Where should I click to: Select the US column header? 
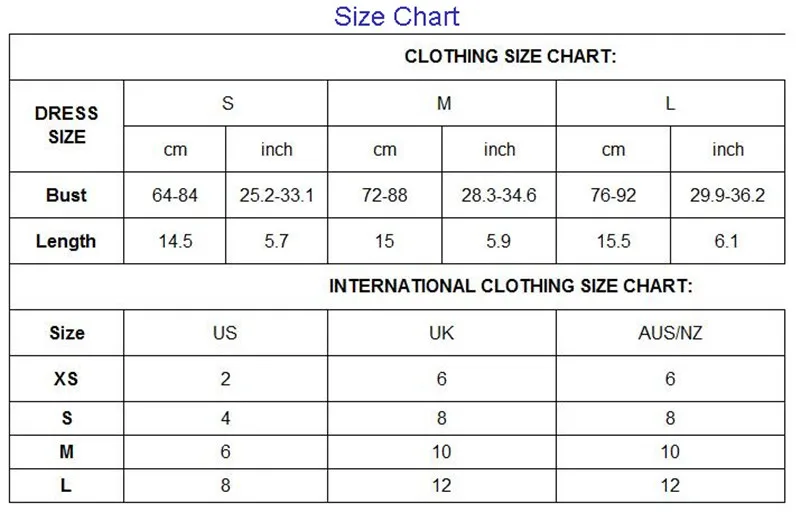[226, 333]
